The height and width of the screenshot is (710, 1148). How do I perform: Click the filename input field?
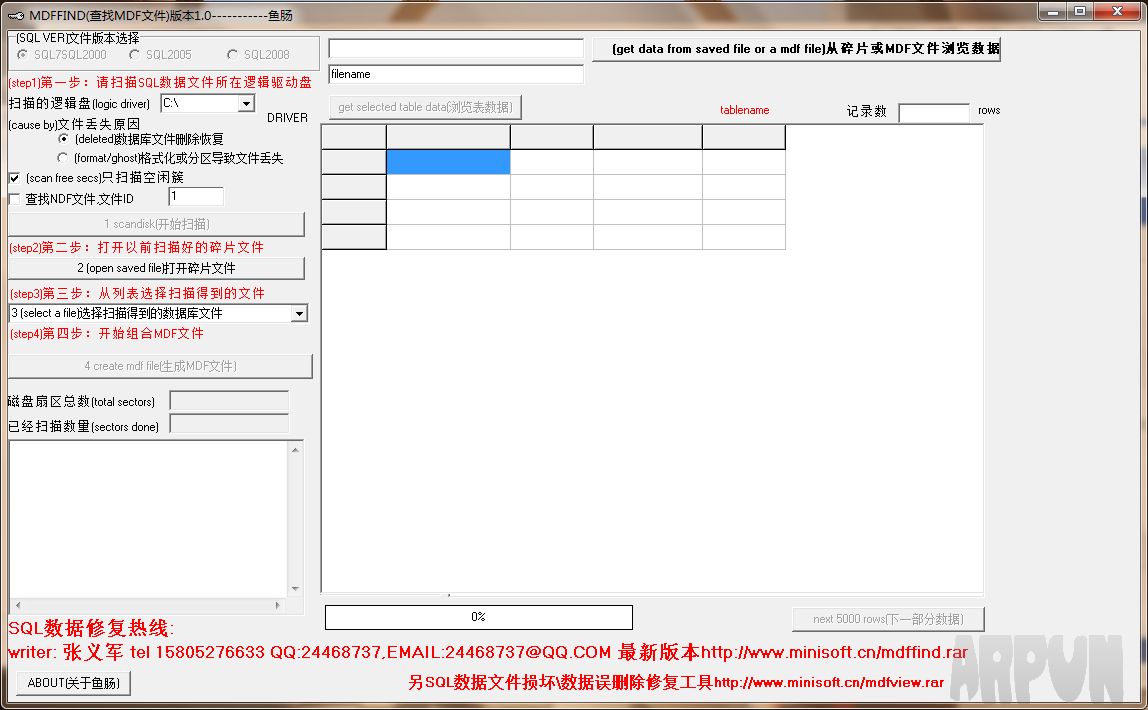456,74
